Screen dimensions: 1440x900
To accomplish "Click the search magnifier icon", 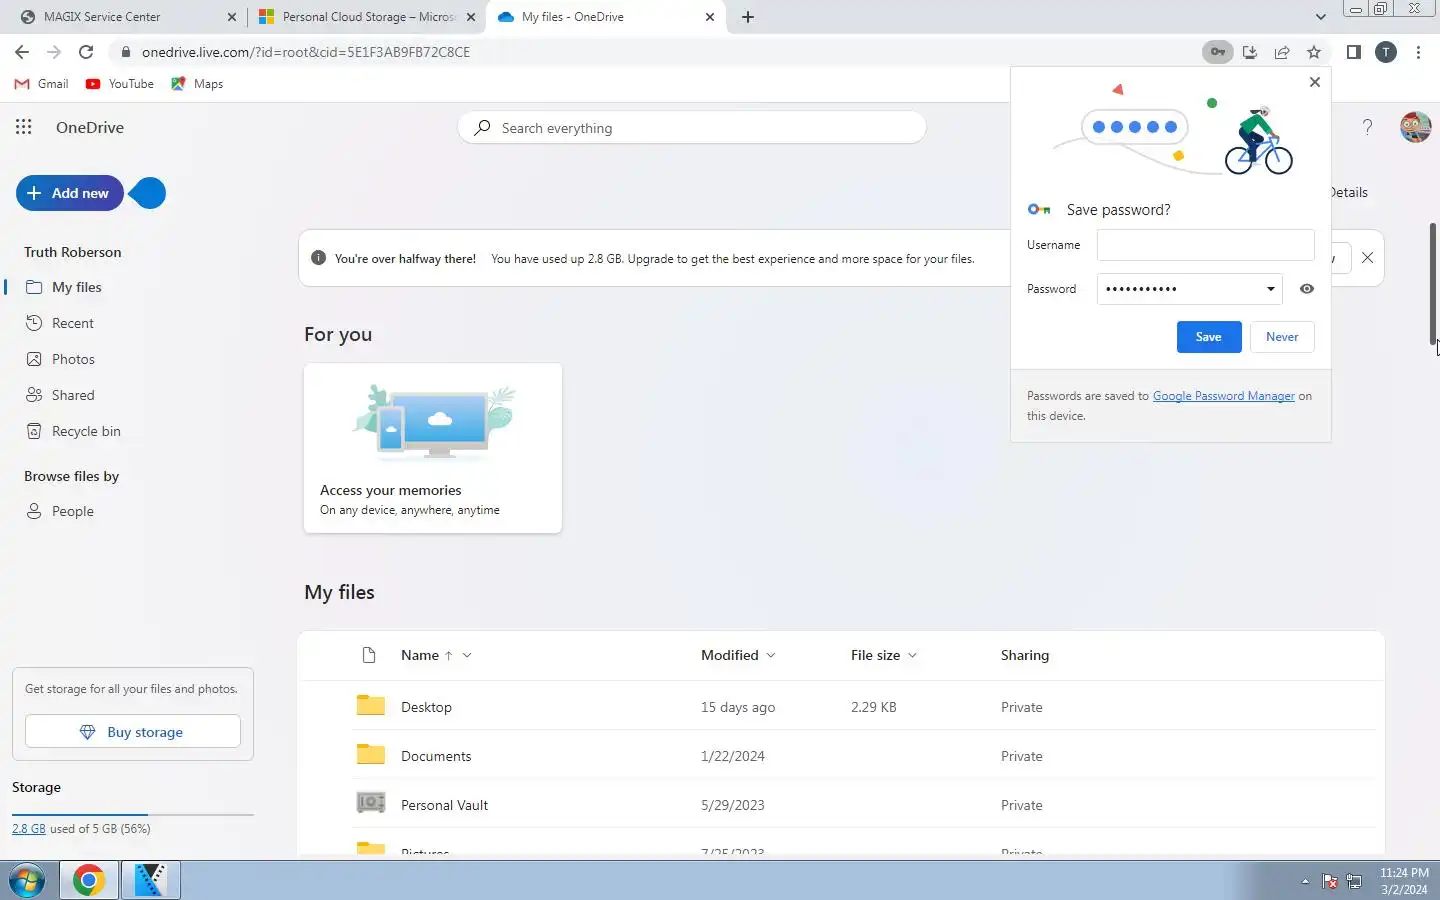I will (x=482, y=128).
